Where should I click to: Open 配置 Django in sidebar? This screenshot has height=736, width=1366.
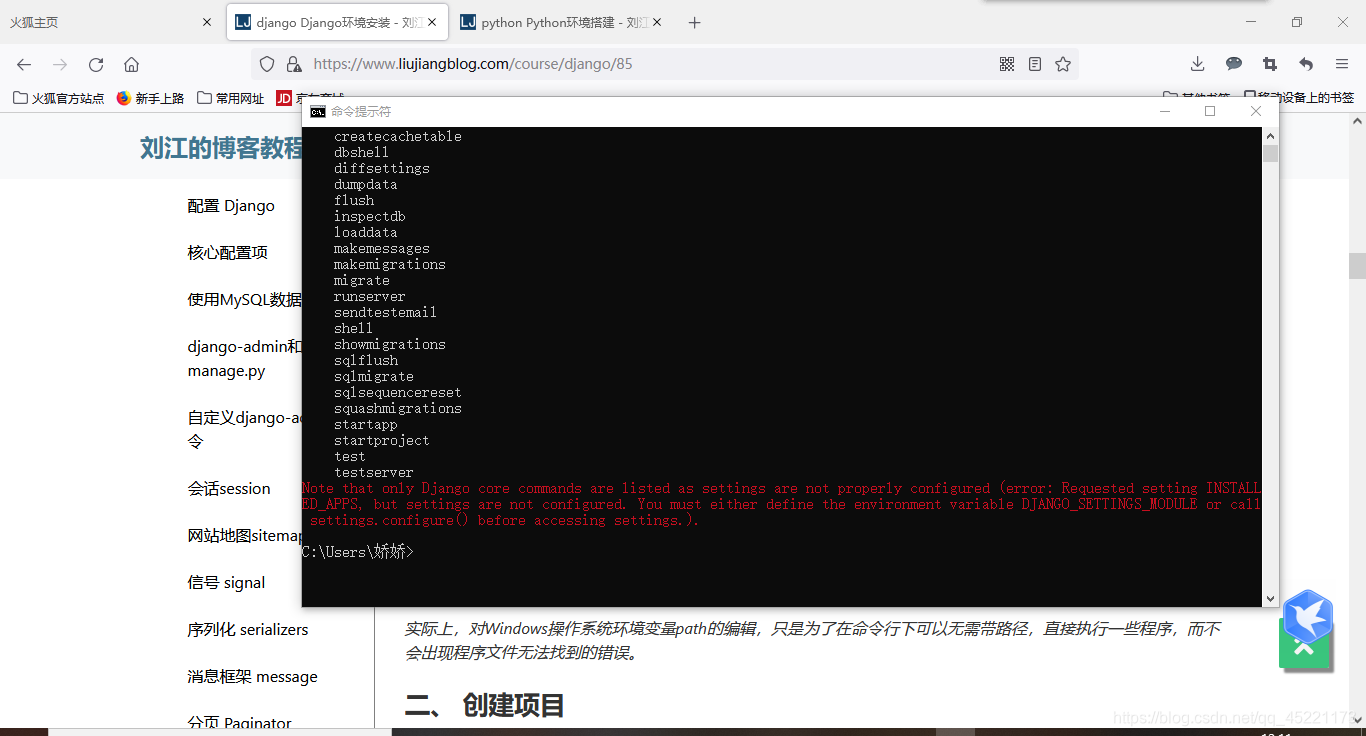pos(231,206)
